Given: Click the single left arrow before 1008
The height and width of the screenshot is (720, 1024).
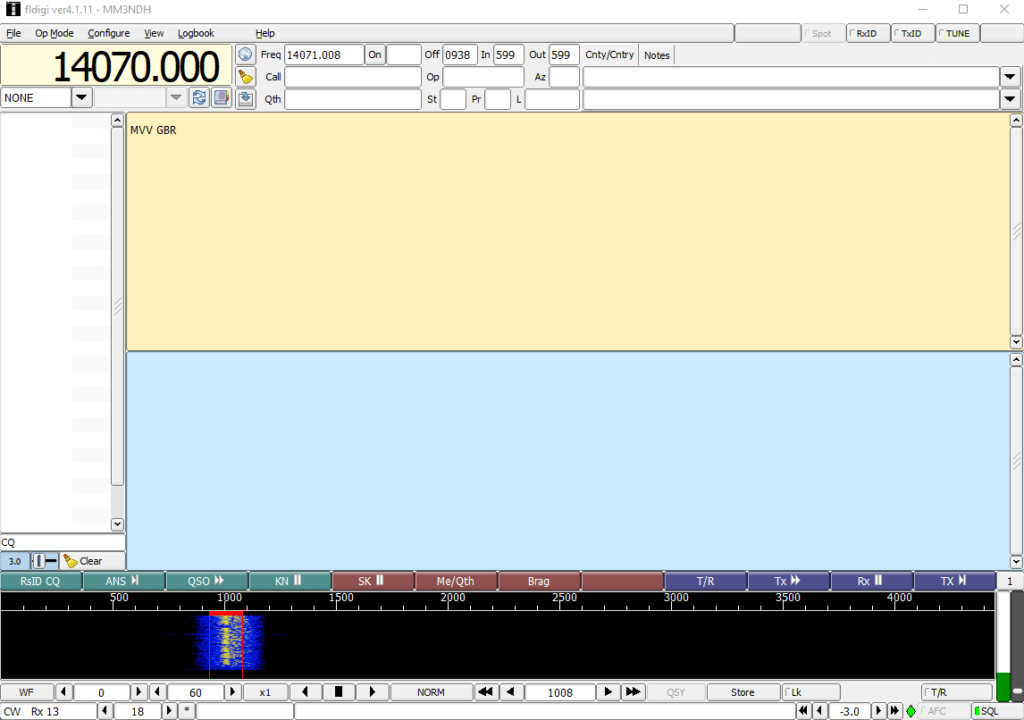Looking at the screenshot, I should (511, 692).
